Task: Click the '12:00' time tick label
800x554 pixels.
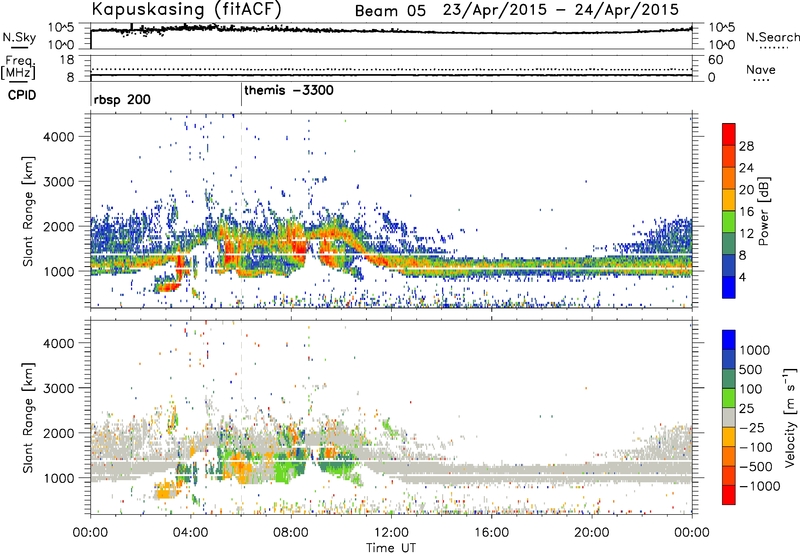Action: click(x=391, y=533)
